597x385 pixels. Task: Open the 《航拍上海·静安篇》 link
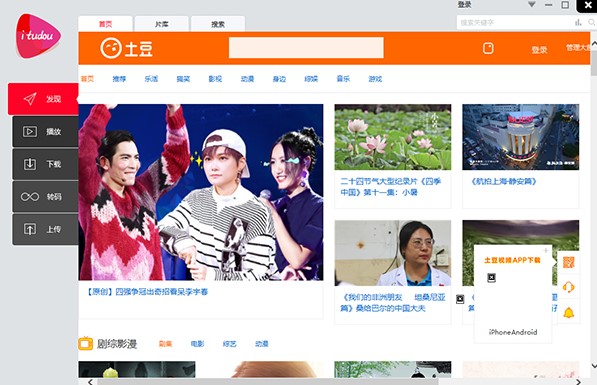[x=503, y=182]
